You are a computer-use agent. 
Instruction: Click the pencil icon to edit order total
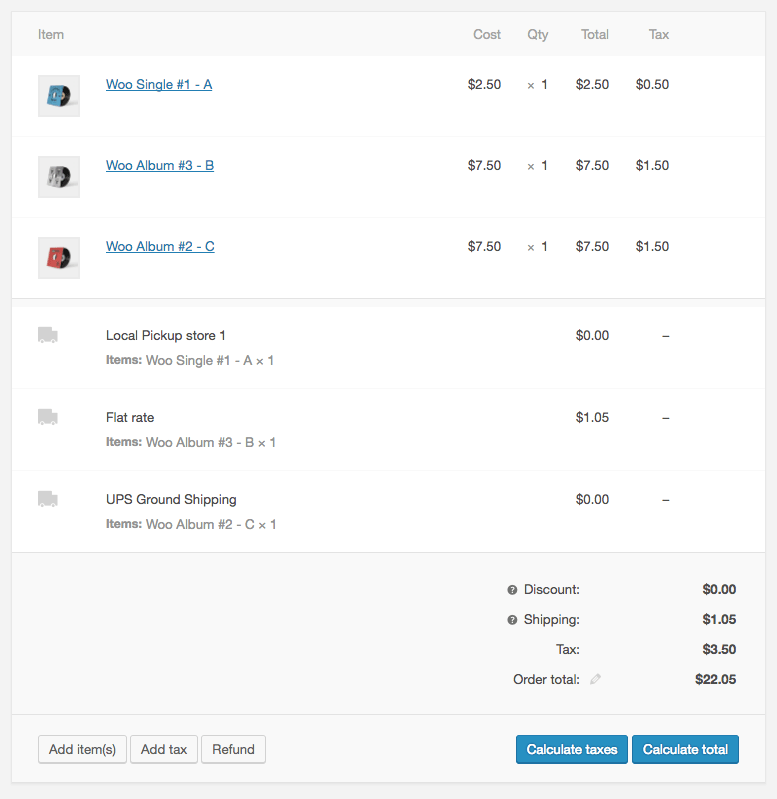click(x=596, y=680)
